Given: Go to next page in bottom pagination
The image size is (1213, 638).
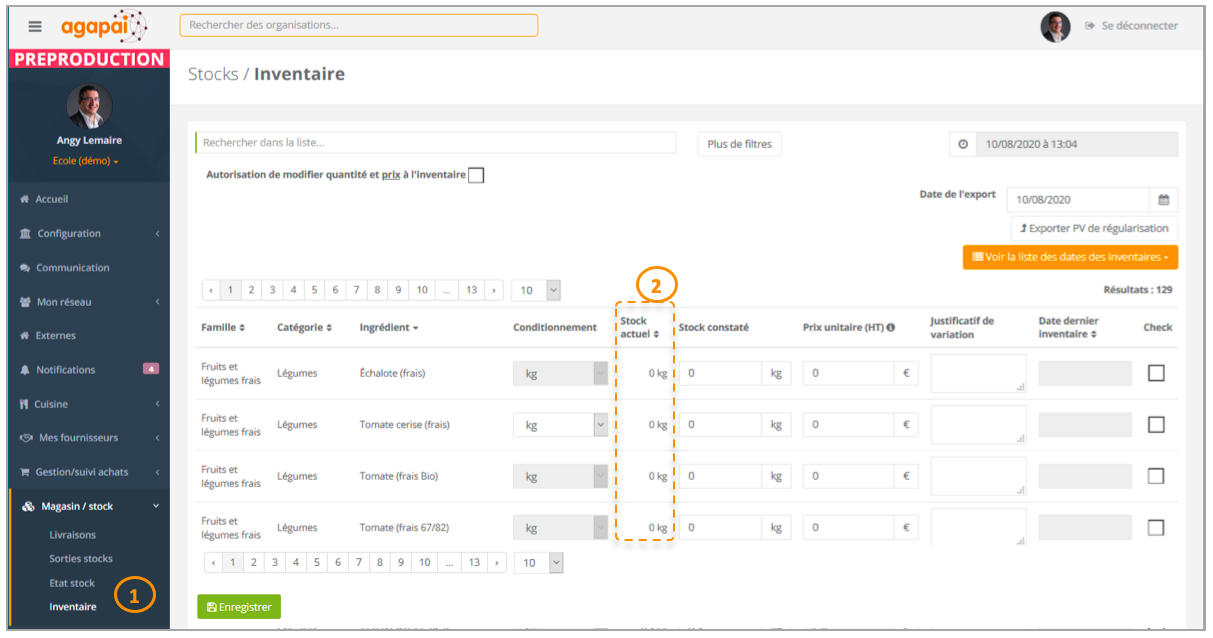Looking at the screenshot, I should point(496,562).
